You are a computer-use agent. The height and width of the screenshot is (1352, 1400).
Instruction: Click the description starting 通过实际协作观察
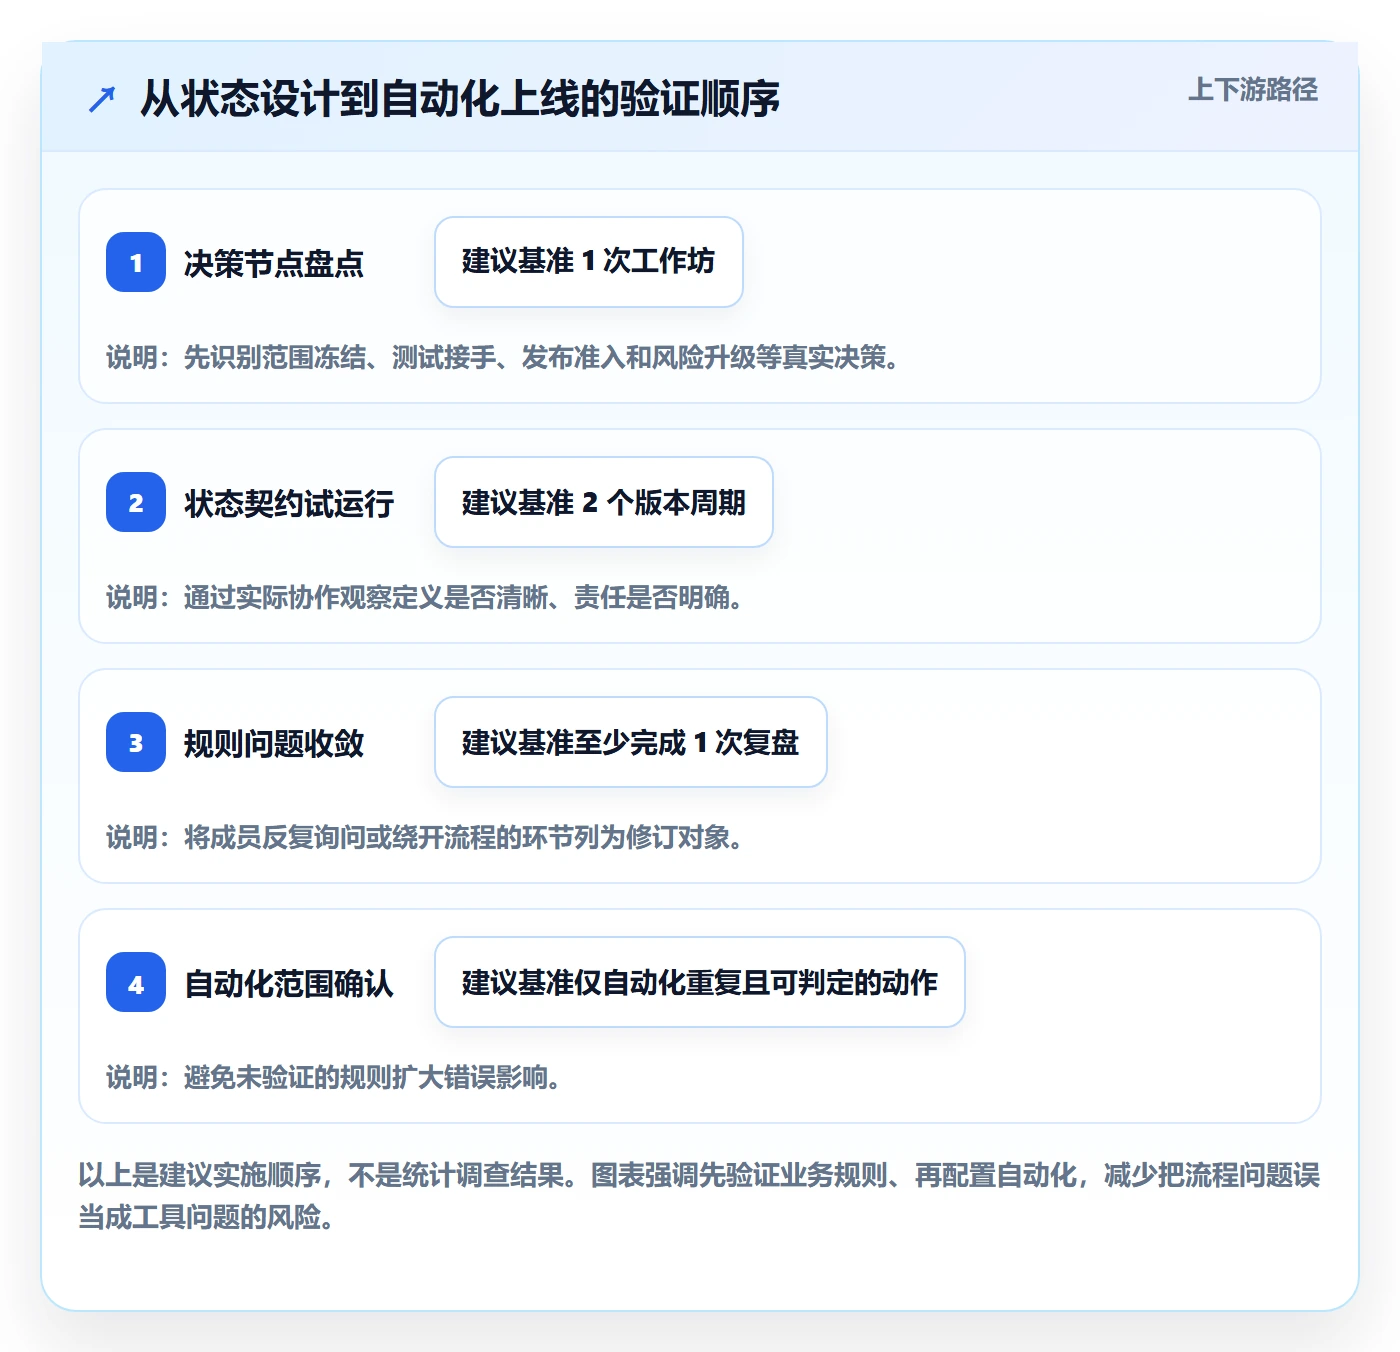pyautogui.click(x=425, y=597)
